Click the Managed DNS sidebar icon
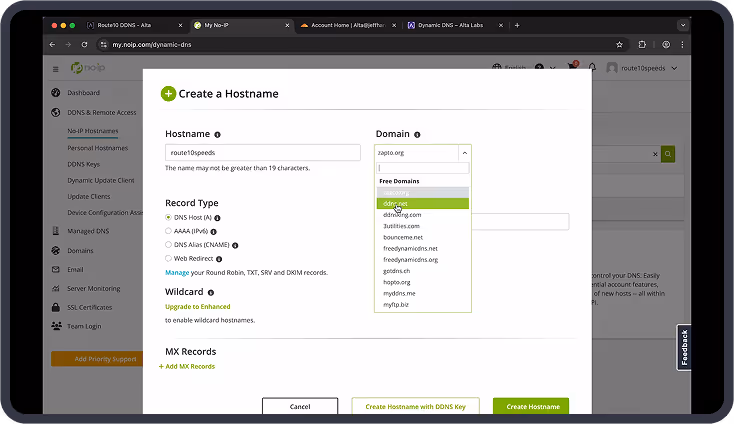Screen dimensions: 734x424 (56, 231)
